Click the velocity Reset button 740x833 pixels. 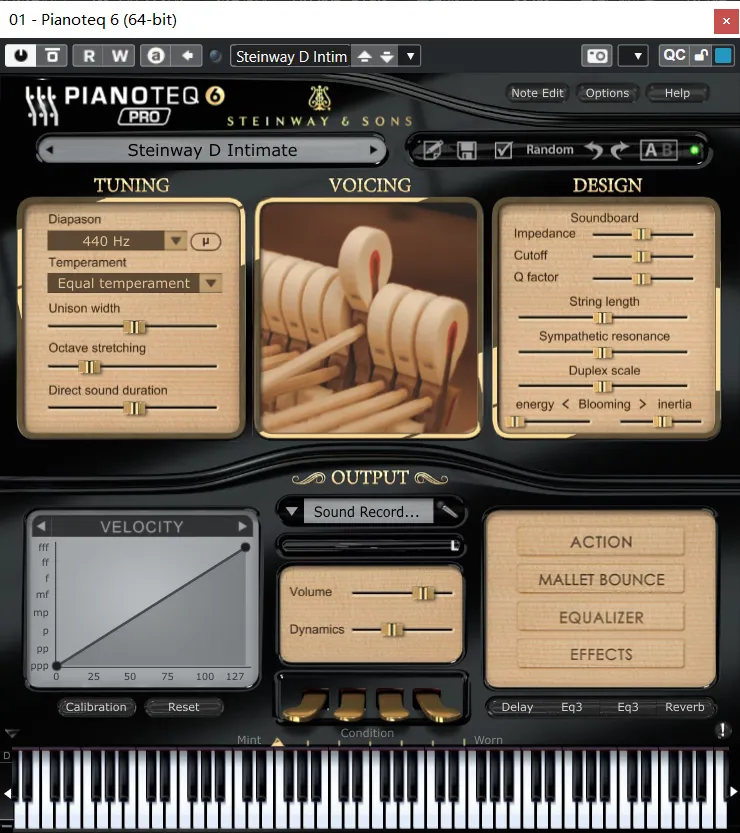[x=184, y=707]
